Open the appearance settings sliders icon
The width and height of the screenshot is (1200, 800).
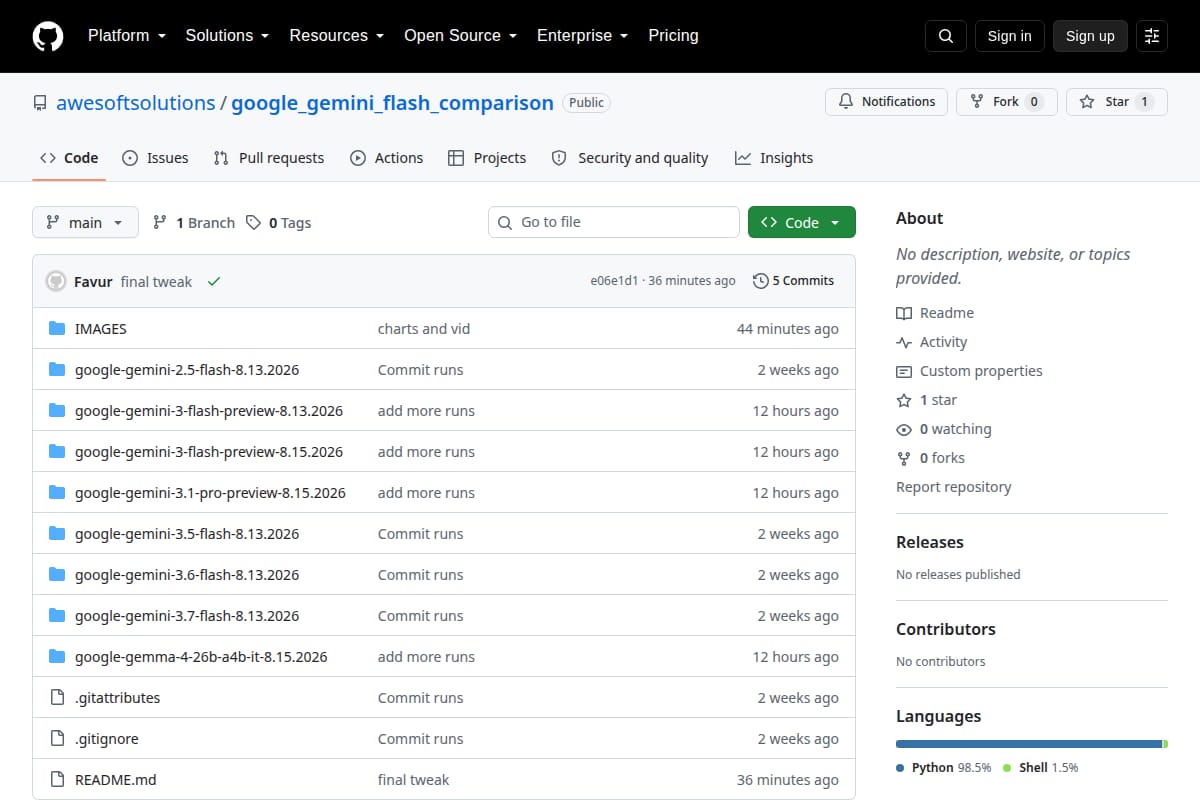tap(1152, 36)
